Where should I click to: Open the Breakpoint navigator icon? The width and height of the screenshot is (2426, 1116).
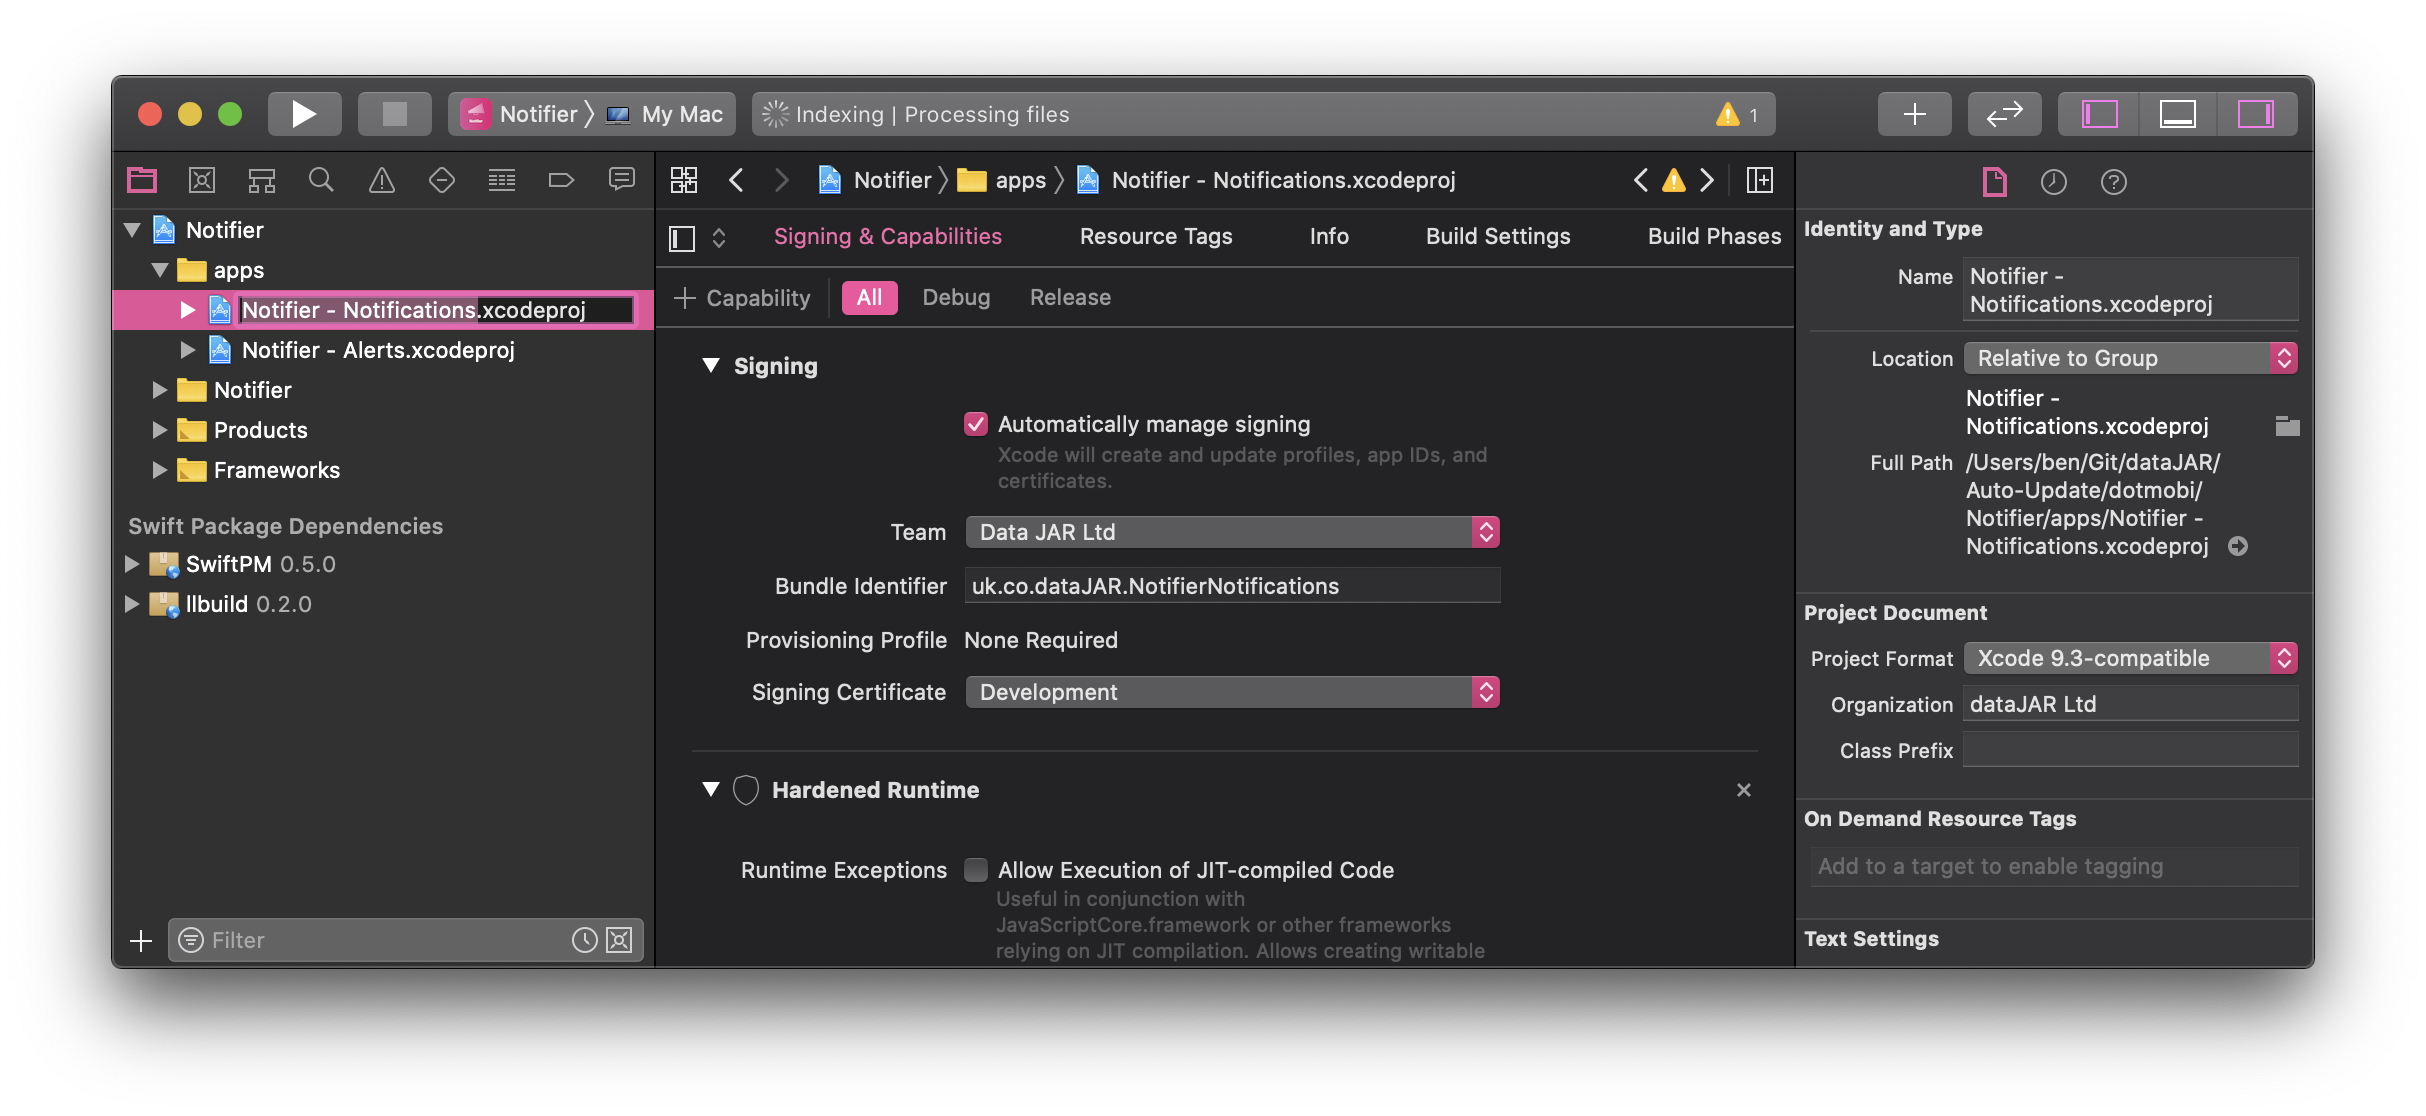(561, 180)
